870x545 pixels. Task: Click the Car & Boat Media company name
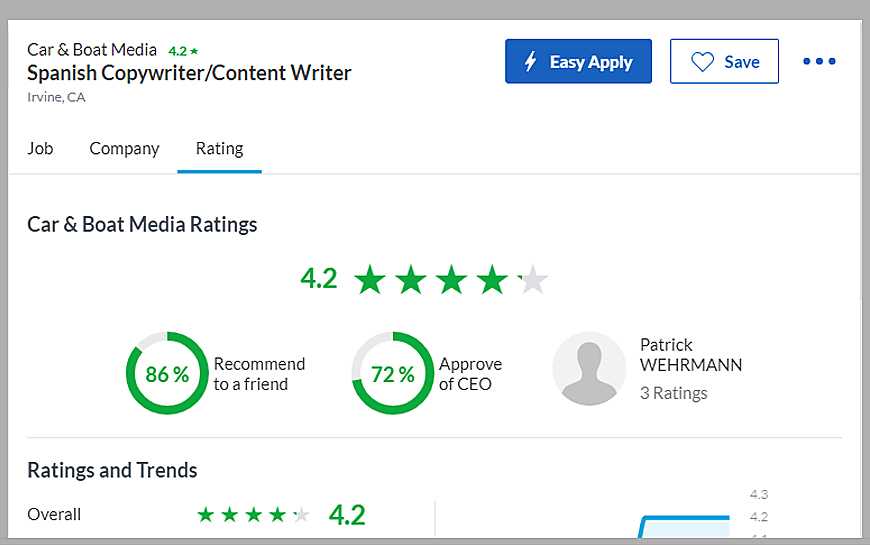92,50
